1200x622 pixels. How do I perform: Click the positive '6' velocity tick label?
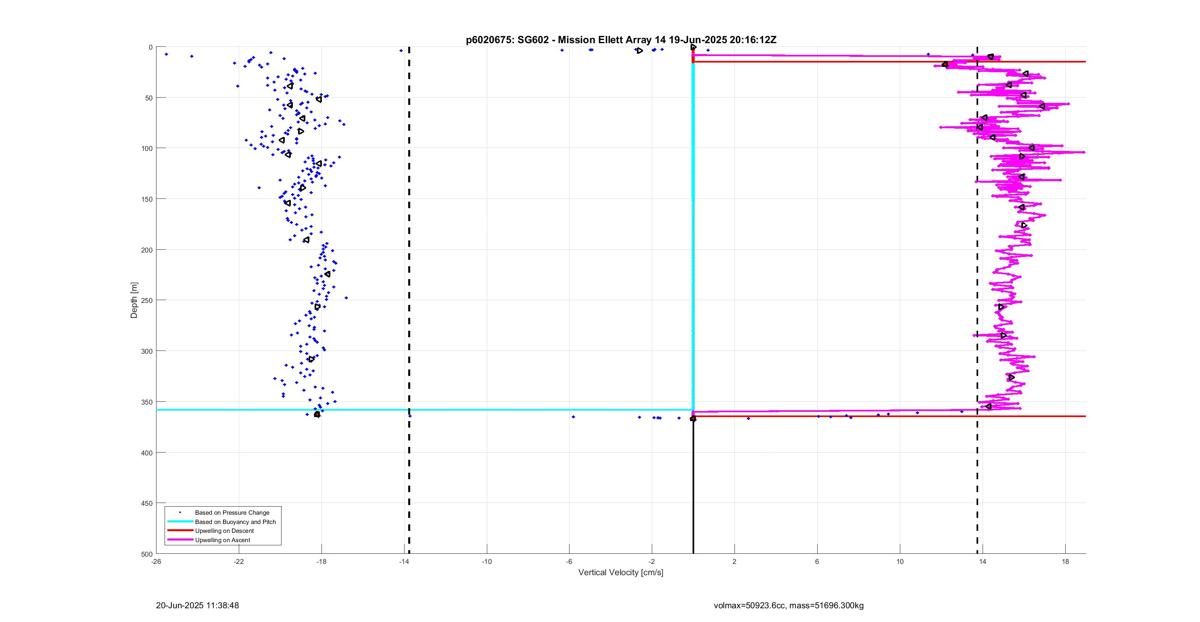817,561
